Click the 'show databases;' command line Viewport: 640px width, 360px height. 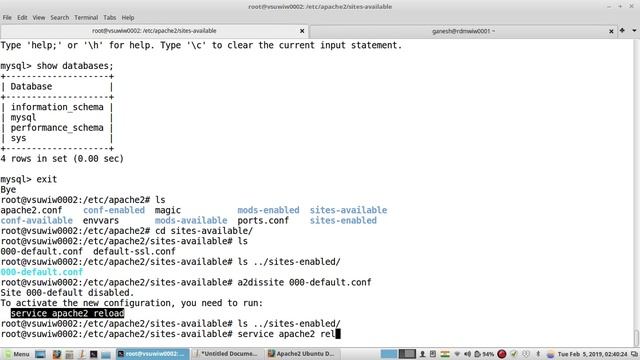click(x=57, y=66)
